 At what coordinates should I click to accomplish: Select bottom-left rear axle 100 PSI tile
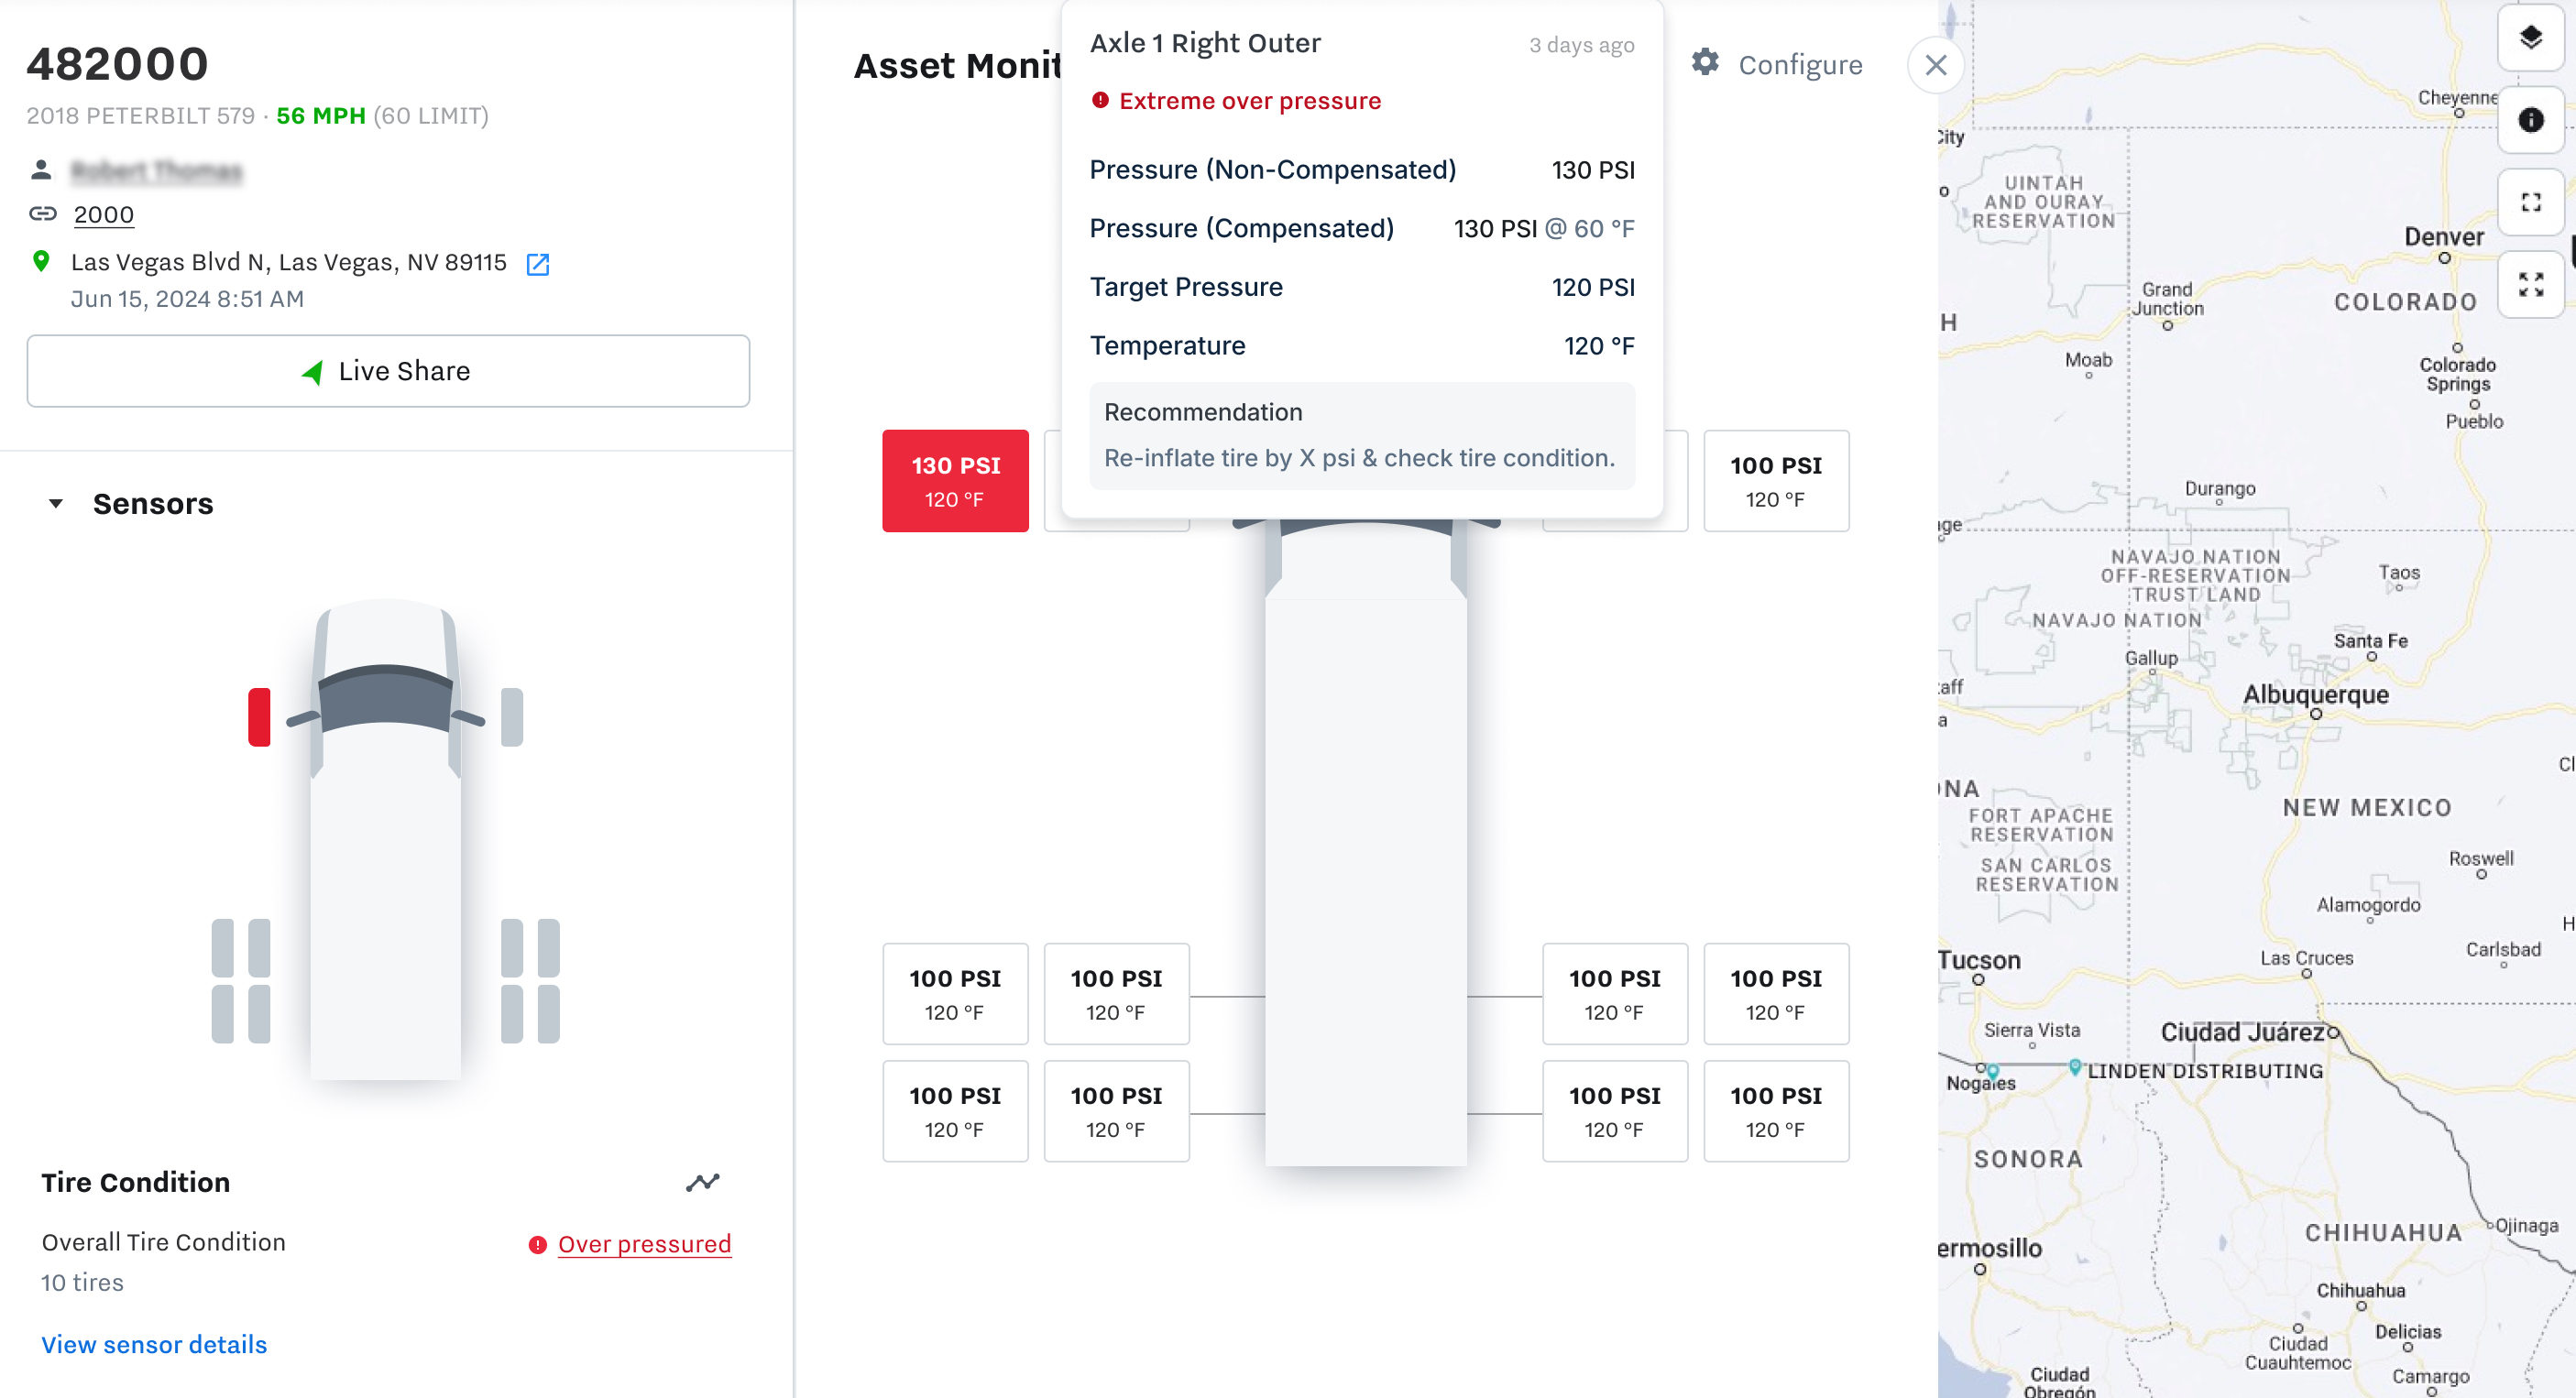pos(955,1111)
